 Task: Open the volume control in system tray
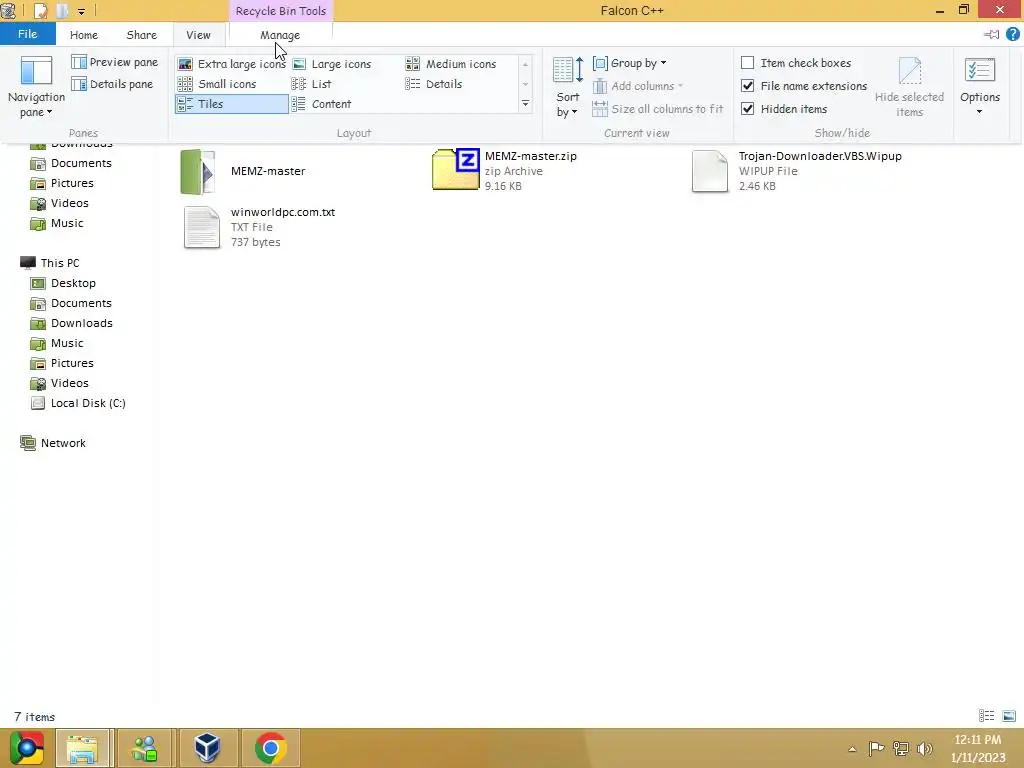[x=925, y=749]
